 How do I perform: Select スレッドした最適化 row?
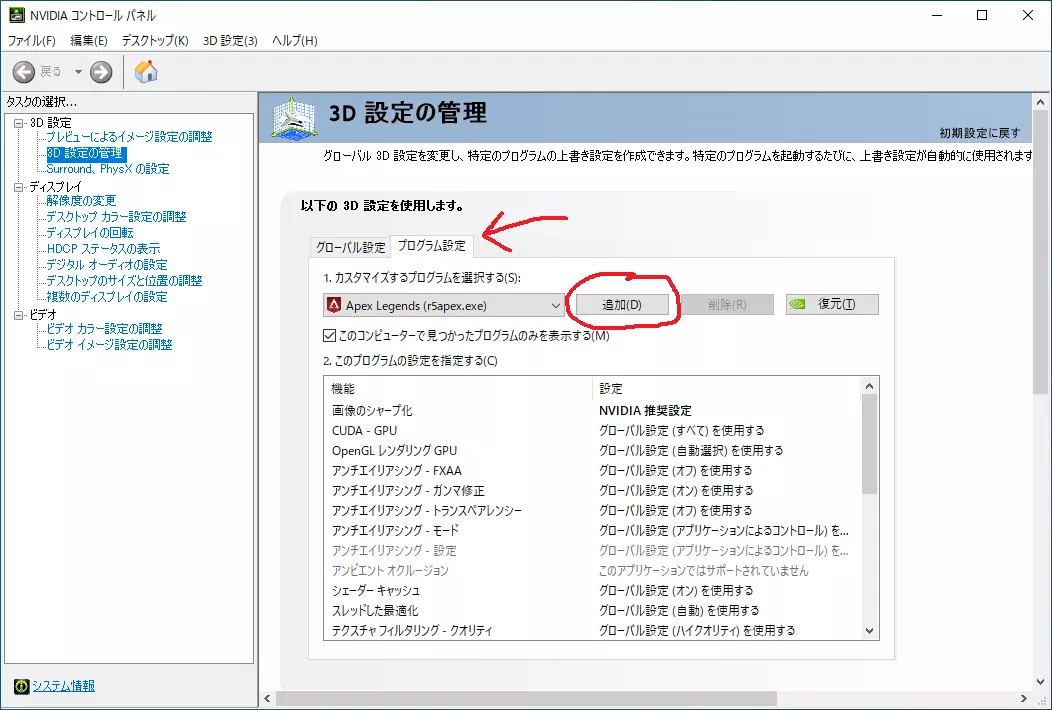[592, 611]
